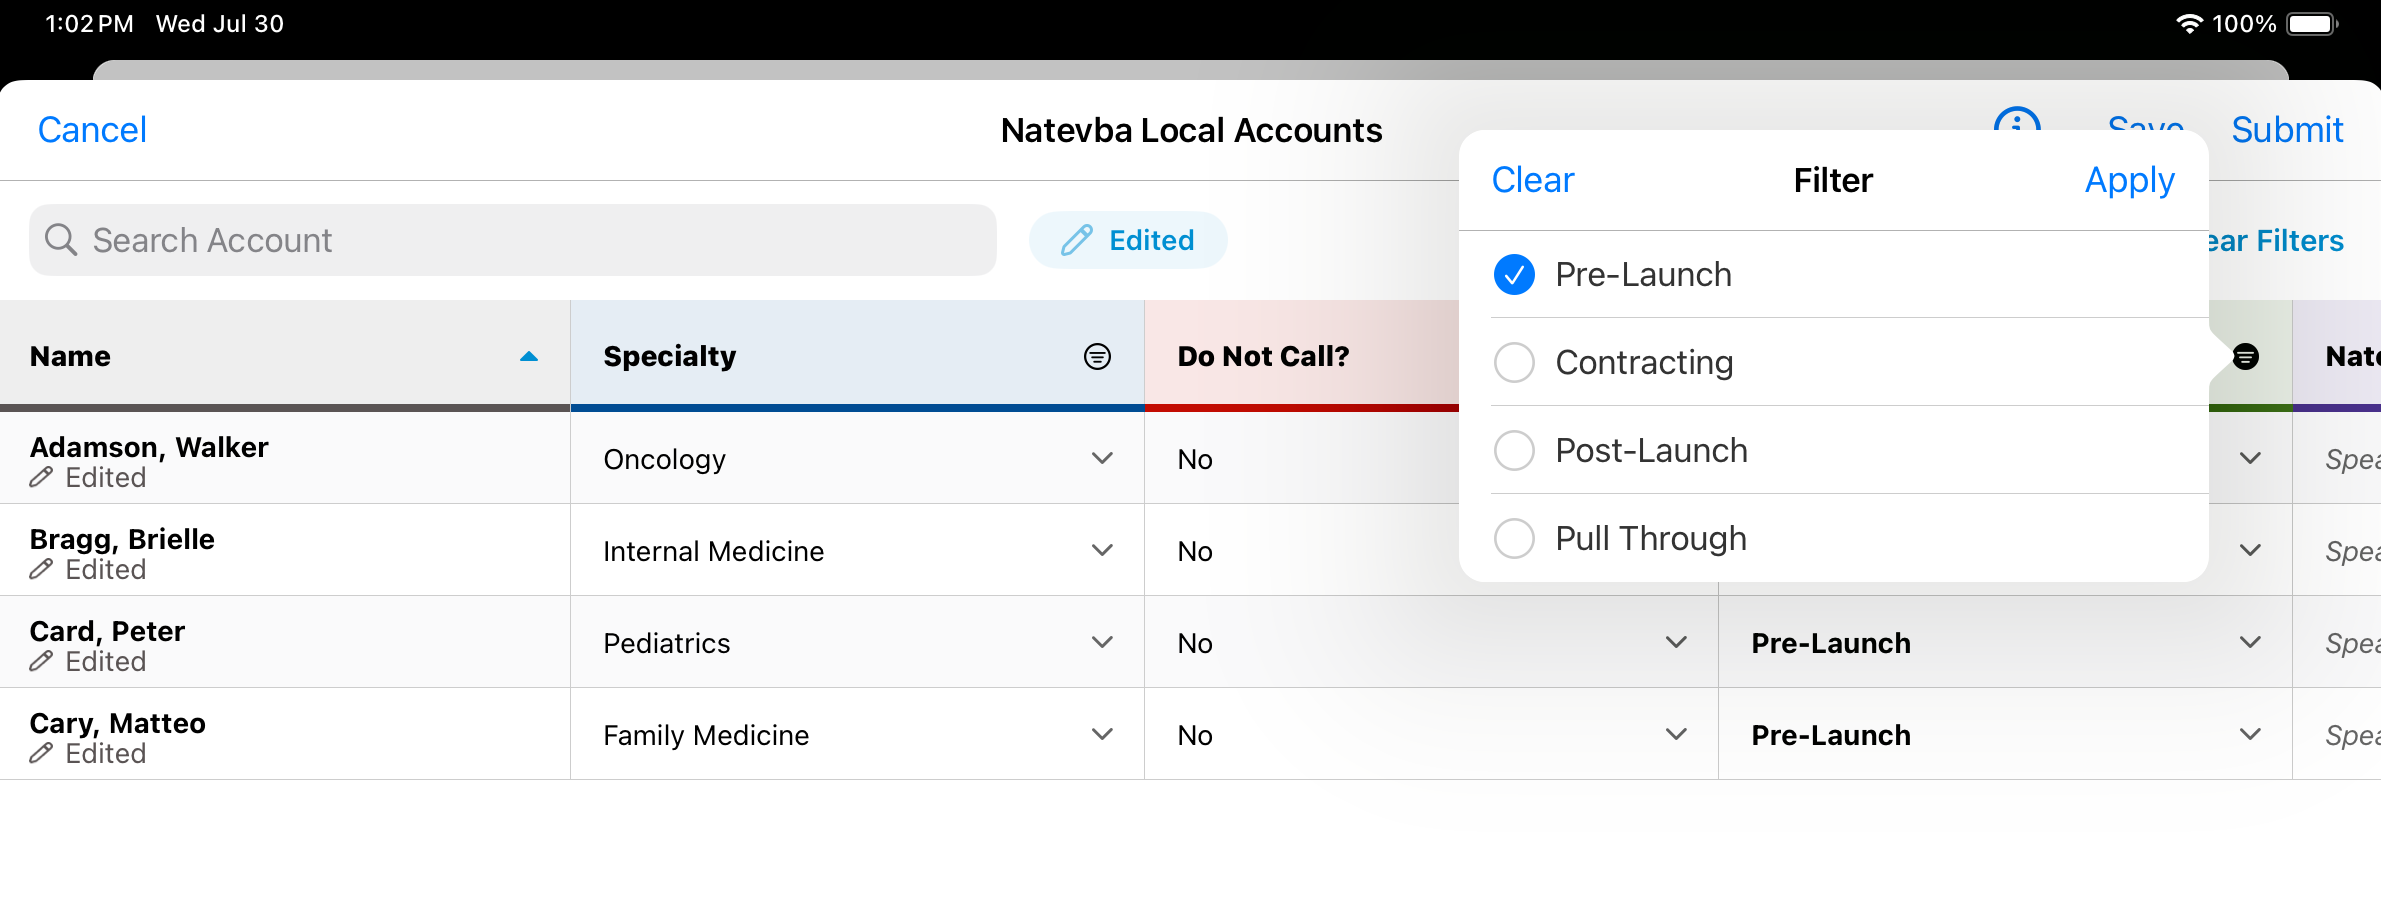Enable the Pull Through filter option
The image size is (2381, 913).
point(1514,539)
